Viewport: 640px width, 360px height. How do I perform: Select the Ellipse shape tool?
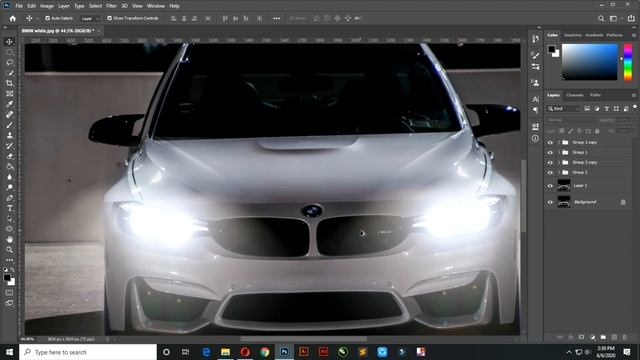click(x=9, y=229)
